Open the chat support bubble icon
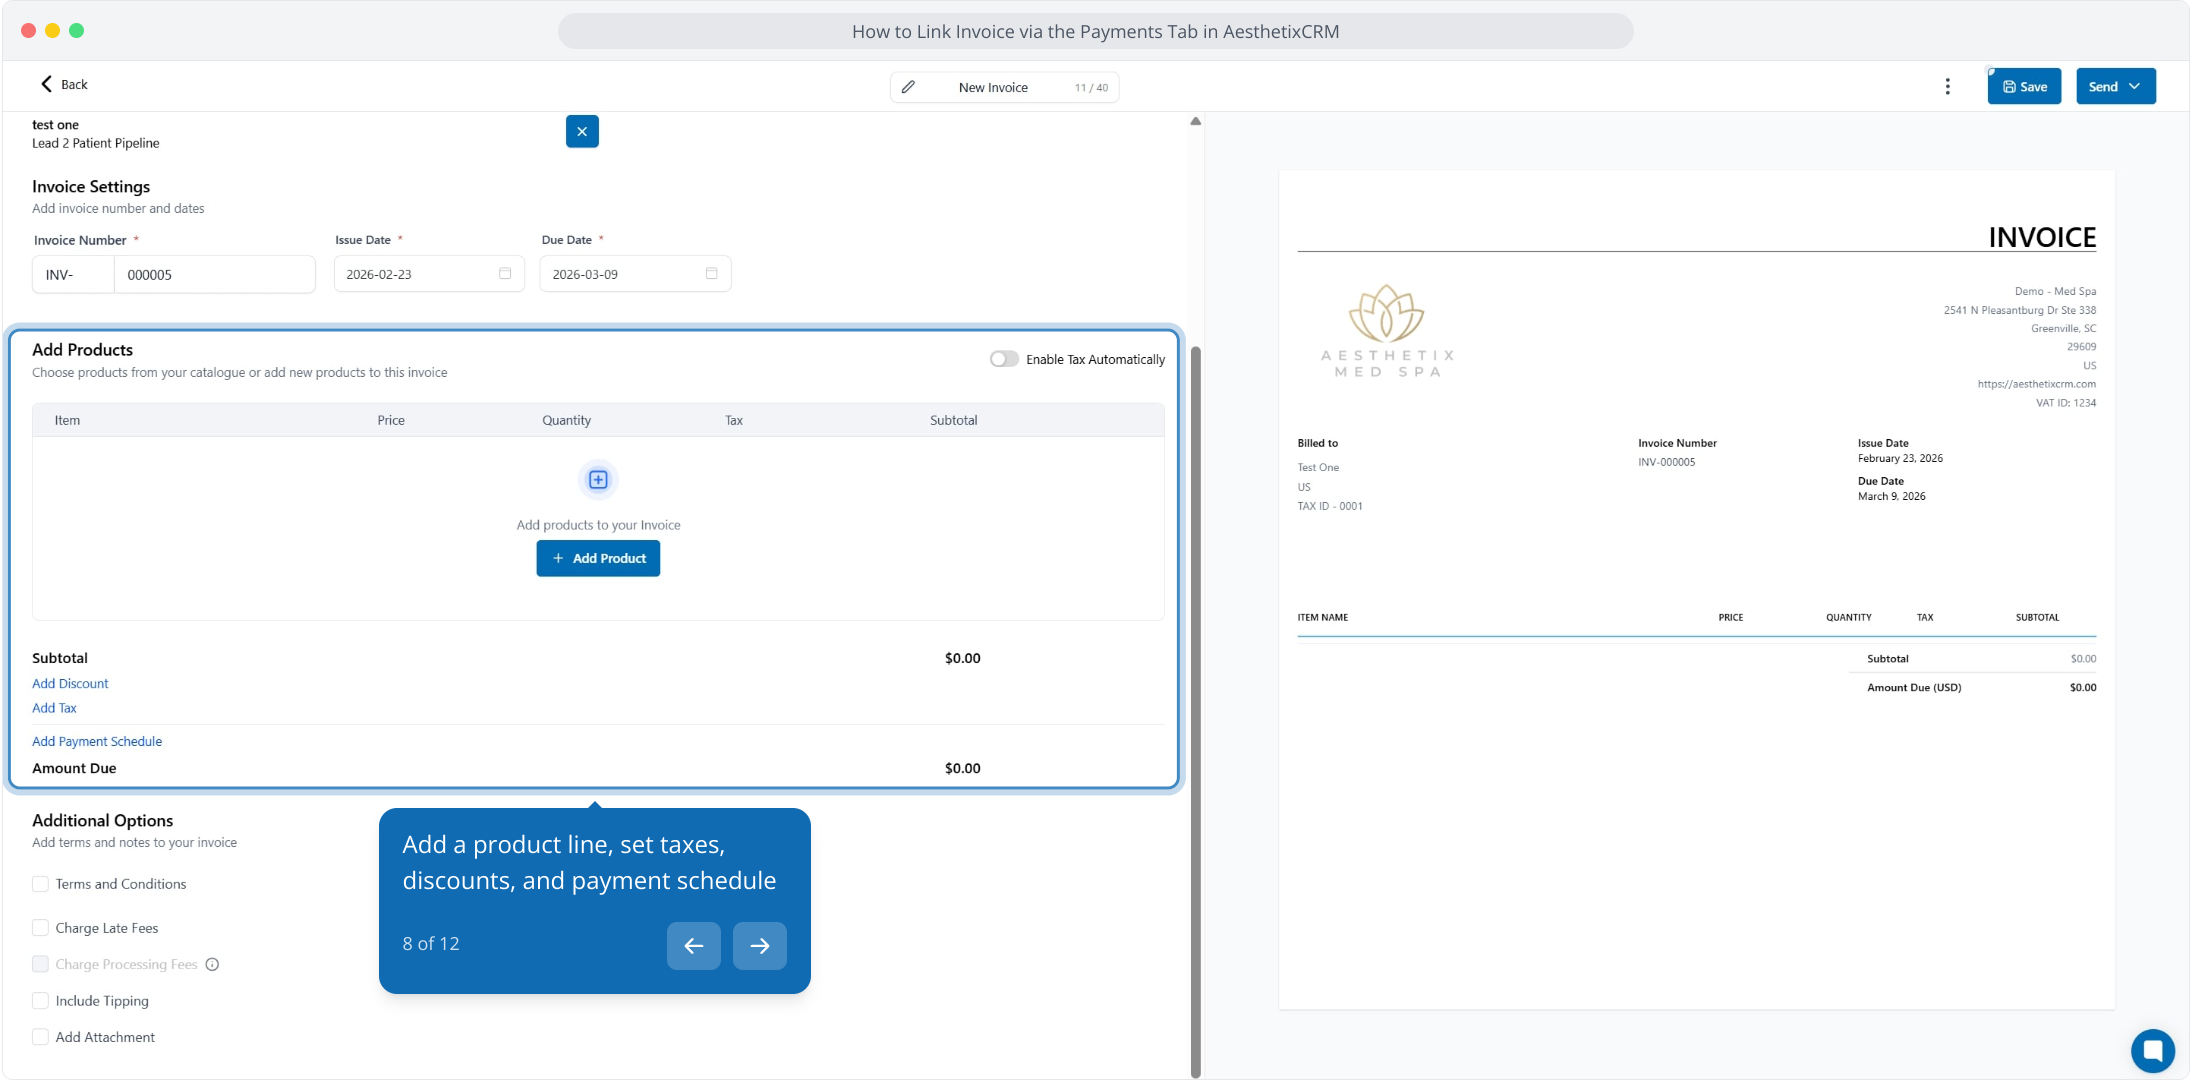Screen dimensions: 2192x1080 [x=2152, y=1050]
